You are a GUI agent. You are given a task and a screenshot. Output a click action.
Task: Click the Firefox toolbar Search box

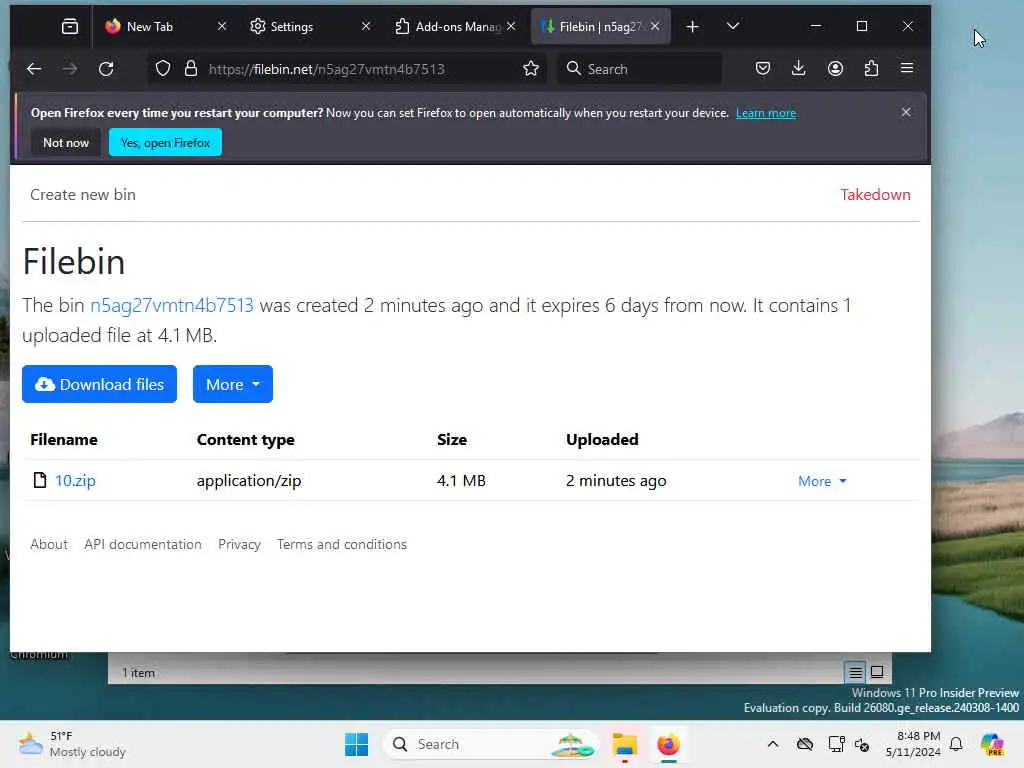click(640, 69)
